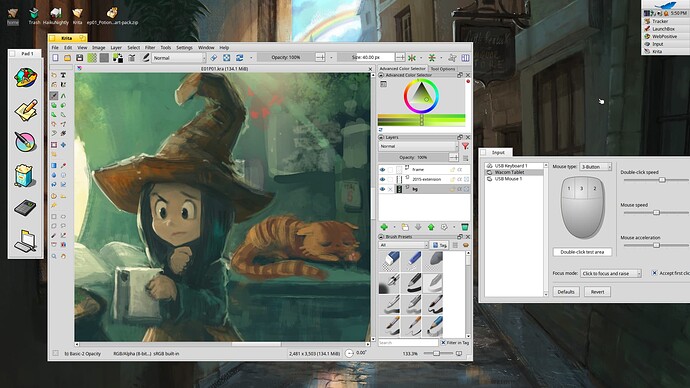This screenshot has width=690, height=388.
Task: Uncheck the Filter in Tag checkbox
Action: point(443,342)
